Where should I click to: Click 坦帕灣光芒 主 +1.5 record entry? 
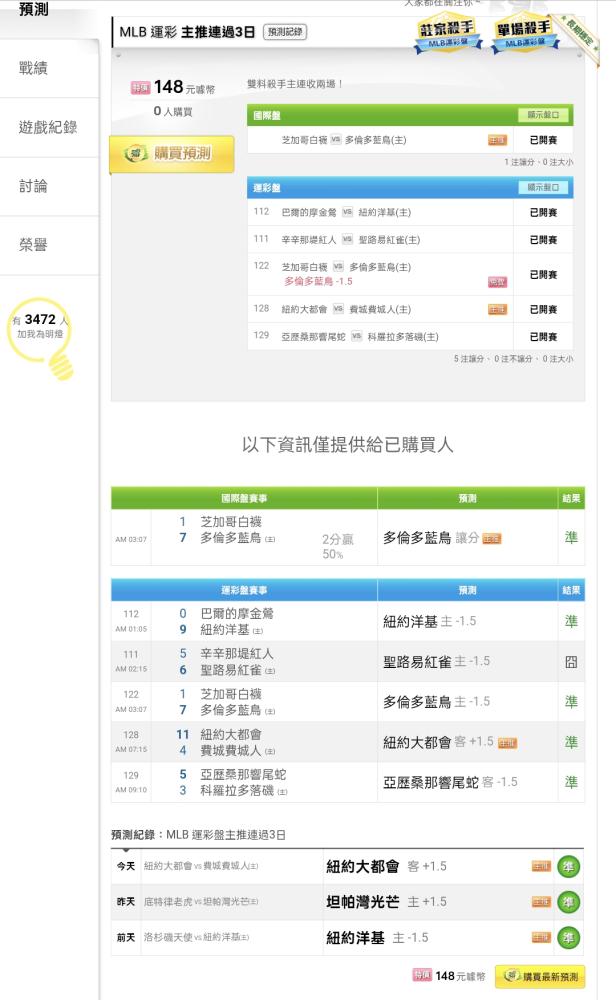(386, 902)
